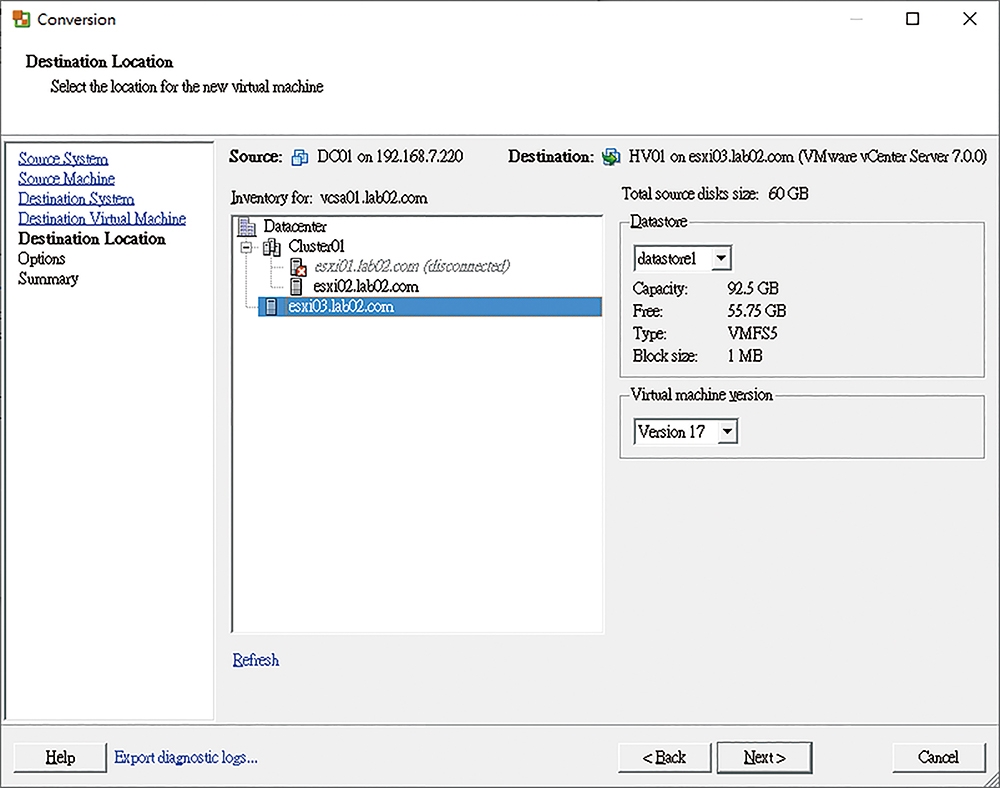Click the Refresh link
The image size is (1000, 788).
pyautogui.click(x=256, y=660)
